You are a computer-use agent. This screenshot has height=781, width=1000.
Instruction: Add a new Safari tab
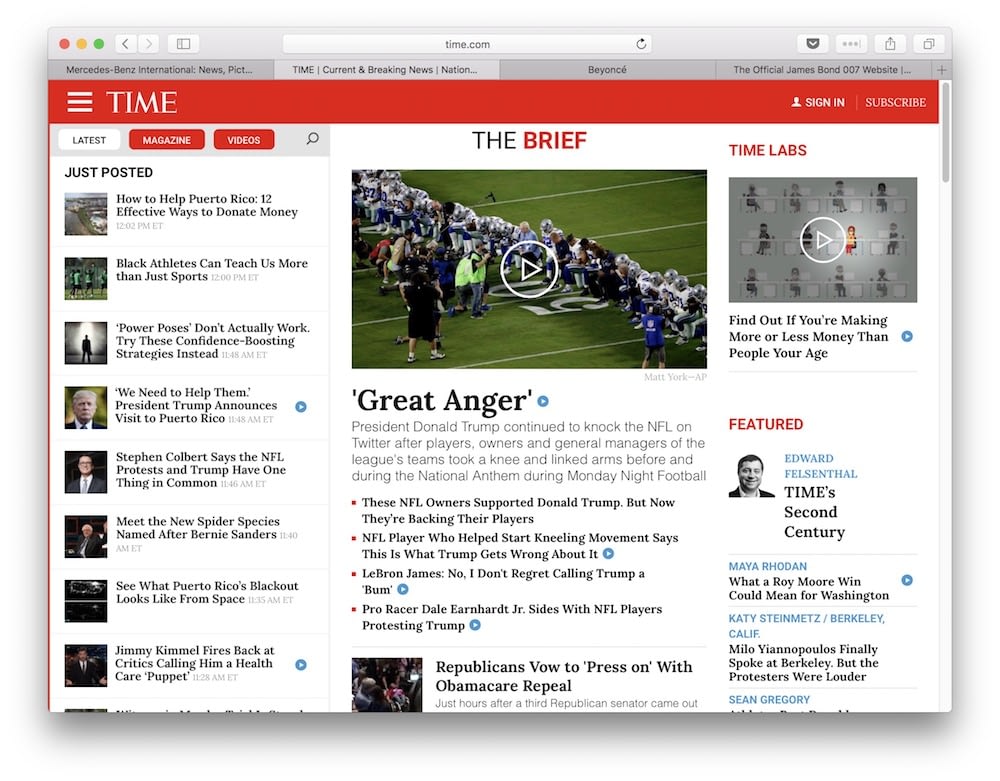[942, 69]
